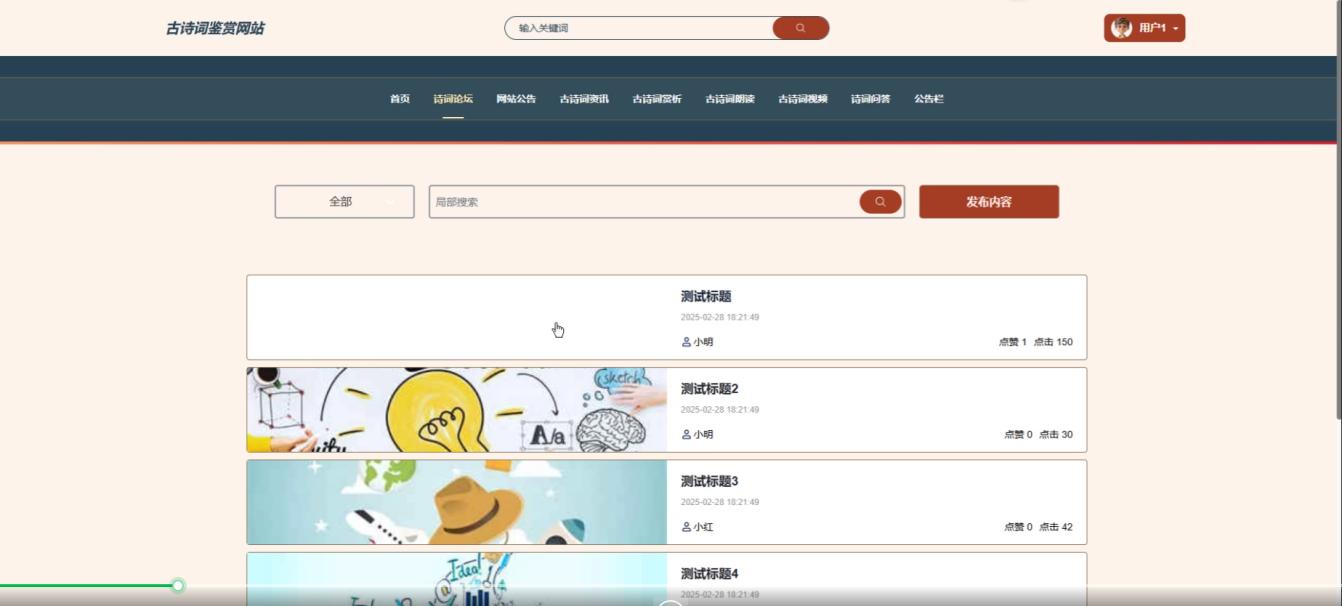
Task: Click user icon beside 小明 in 测试标题 card
Action: (x=686, y=342)
